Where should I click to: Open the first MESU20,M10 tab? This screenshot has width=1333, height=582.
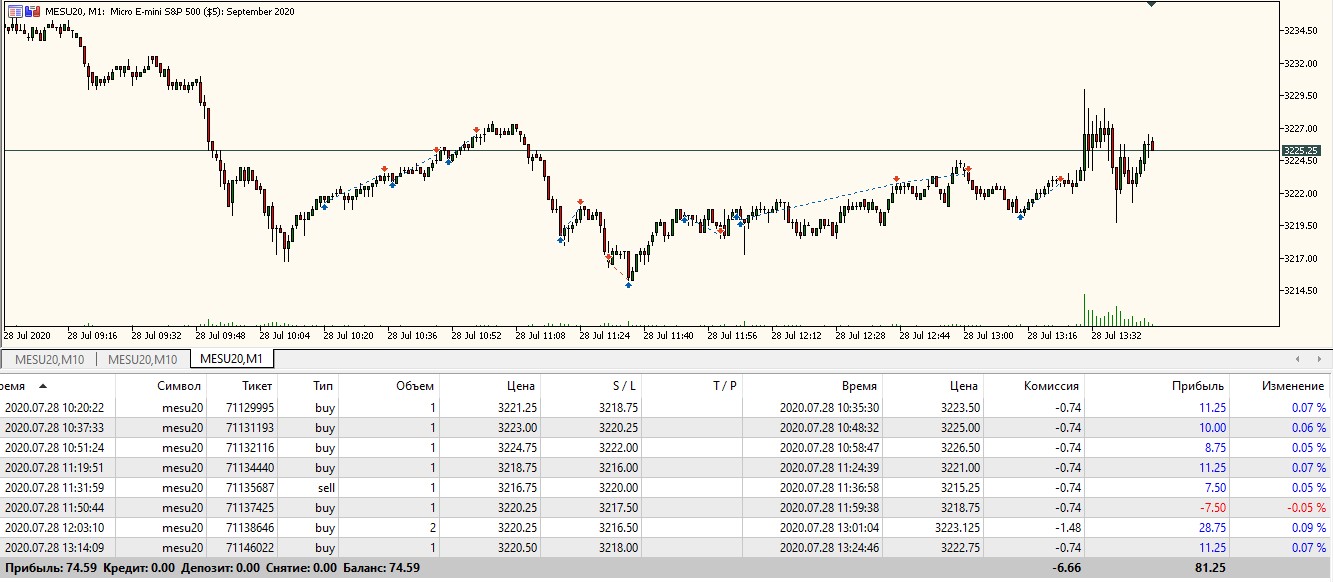pos(49,359)
